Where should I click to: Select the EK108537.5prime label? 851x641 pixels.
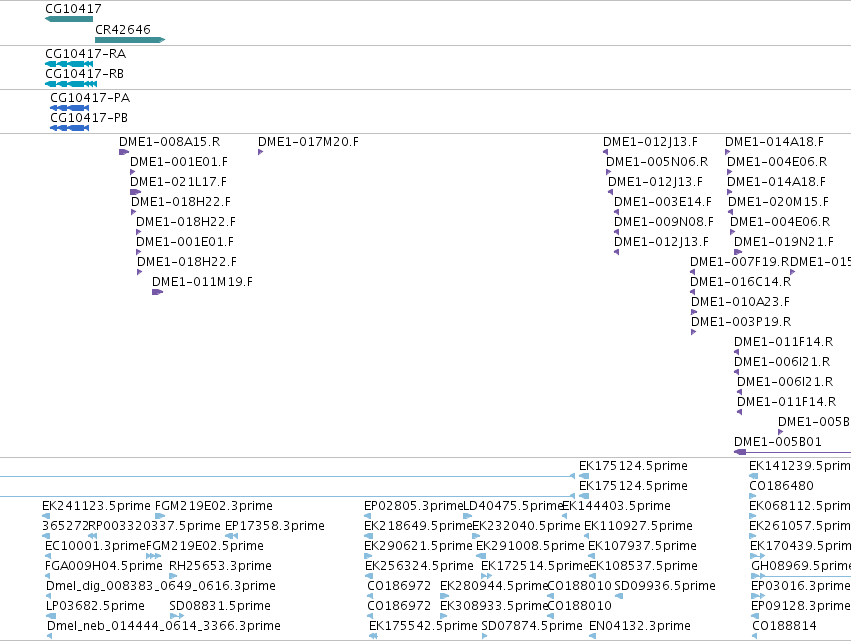[644, 566]
